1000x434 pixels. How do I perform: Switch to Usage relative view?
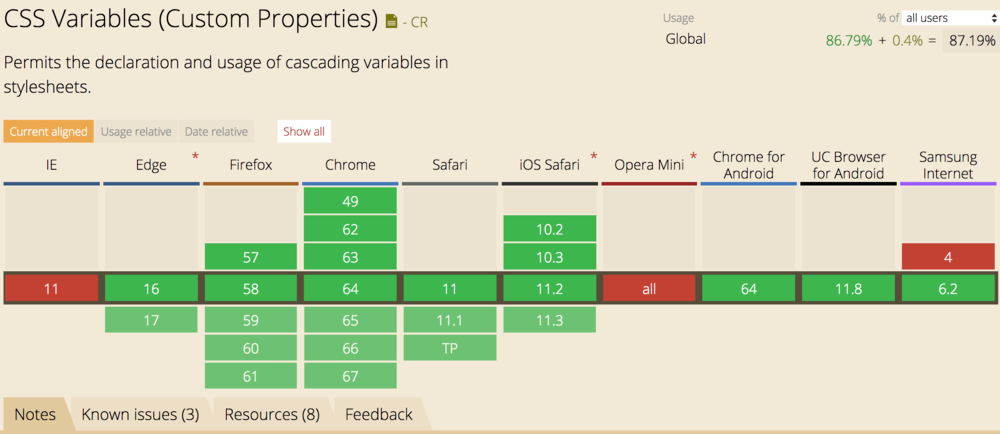tap(136, 132)
